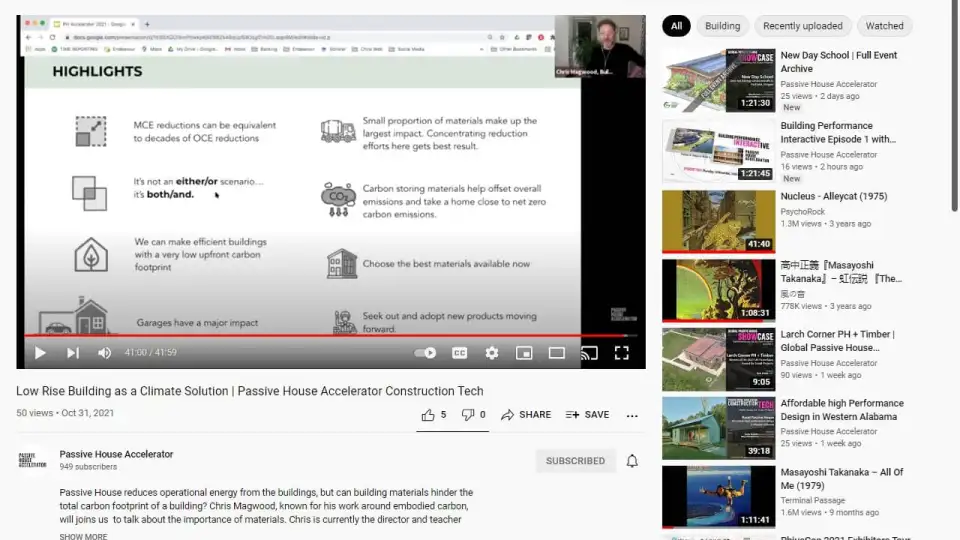Open notification bell preferences
This screenshot has width=960, height=540.
(632, 461)
